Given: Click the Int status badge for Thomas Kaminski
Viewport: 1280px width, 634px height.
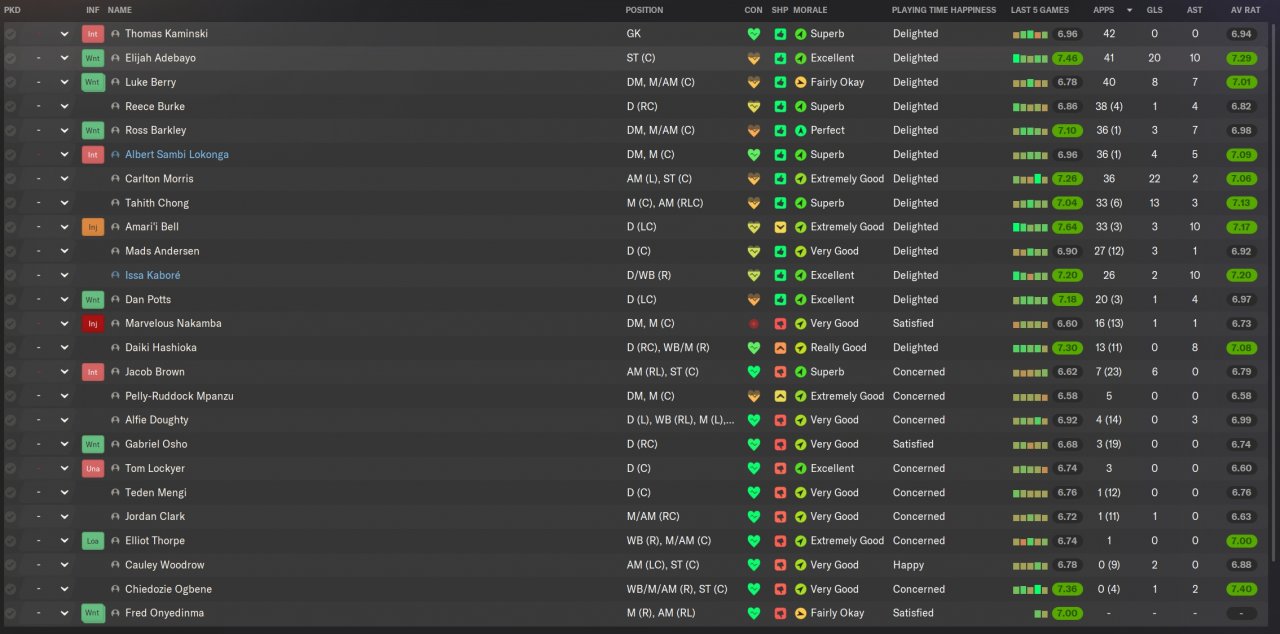Looking at the screenshot, I should (93, 34).
